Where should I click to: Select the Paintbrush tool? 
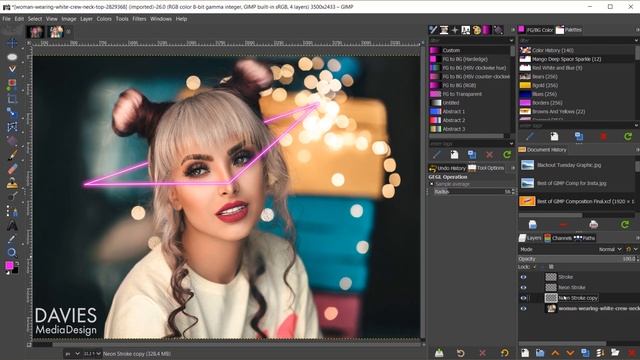coord(12,155)
